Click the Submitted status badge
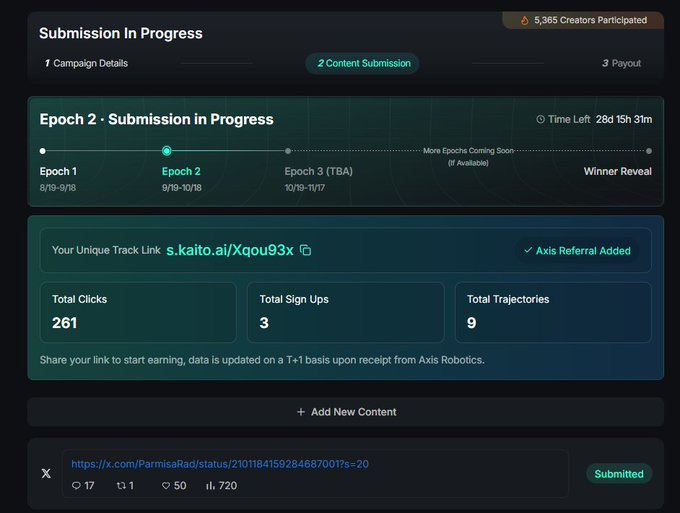 click(619, 474)
